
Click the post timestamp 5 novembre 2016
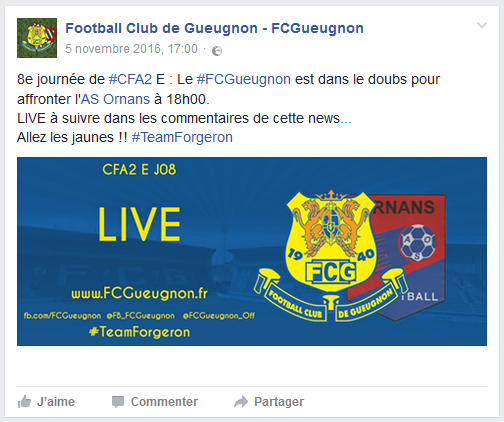click(x=131, y=49)
